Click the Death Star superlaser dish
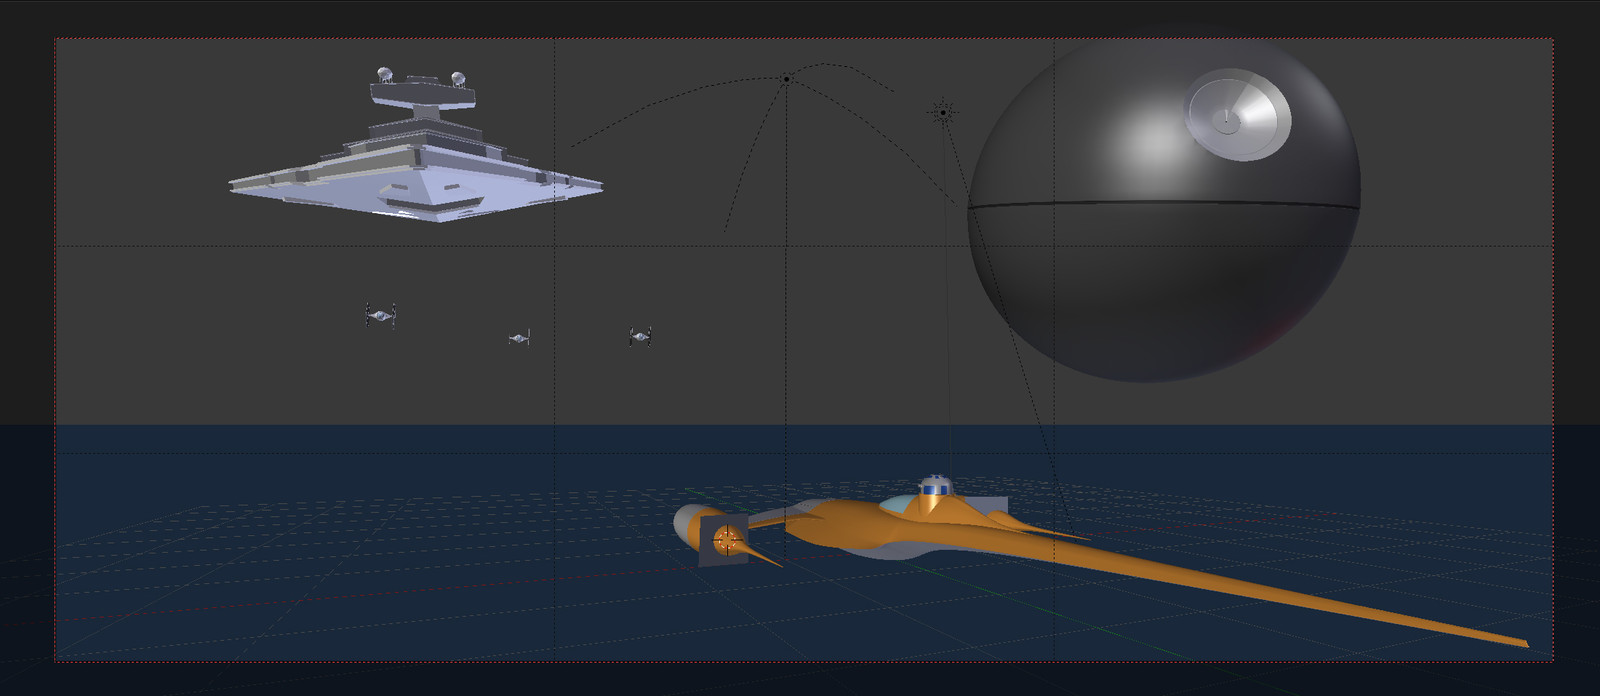This screenshot has width=1600, height=696. (1238, 115)
